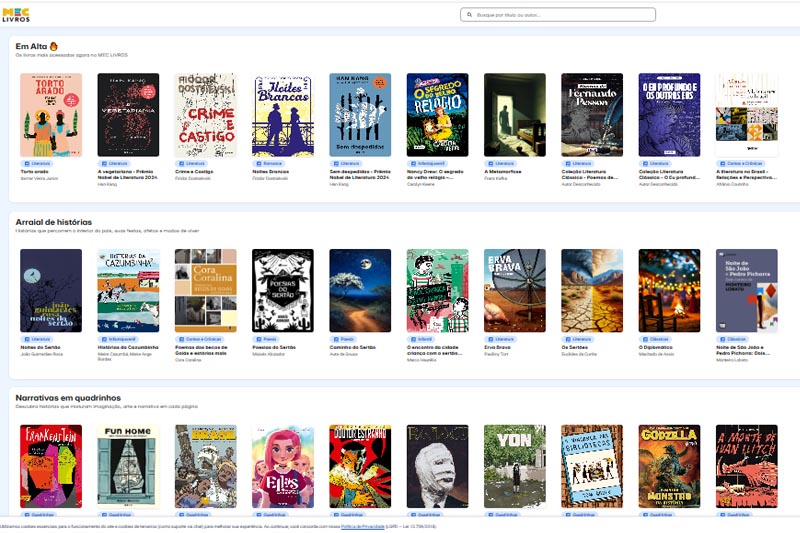Click the Literatura tag under Erva Brava
The height and width of the screenshot is (533, 800).
[501, 339]
